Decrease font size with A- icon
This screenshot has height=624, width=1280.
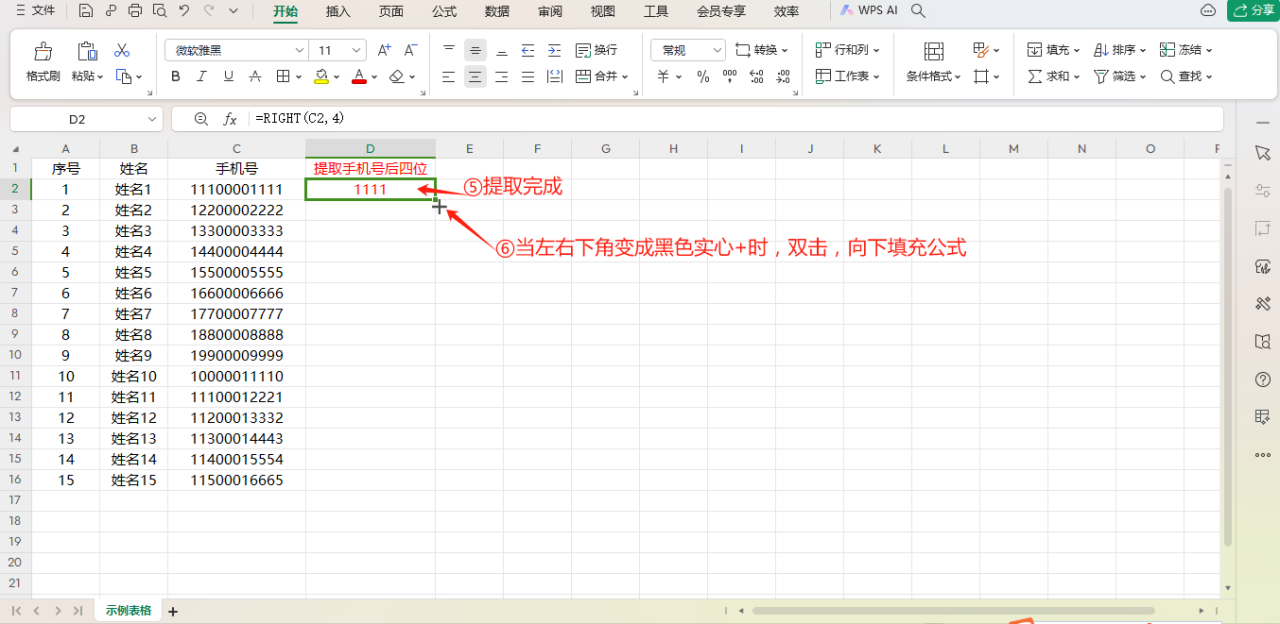(x=410, y=50)
